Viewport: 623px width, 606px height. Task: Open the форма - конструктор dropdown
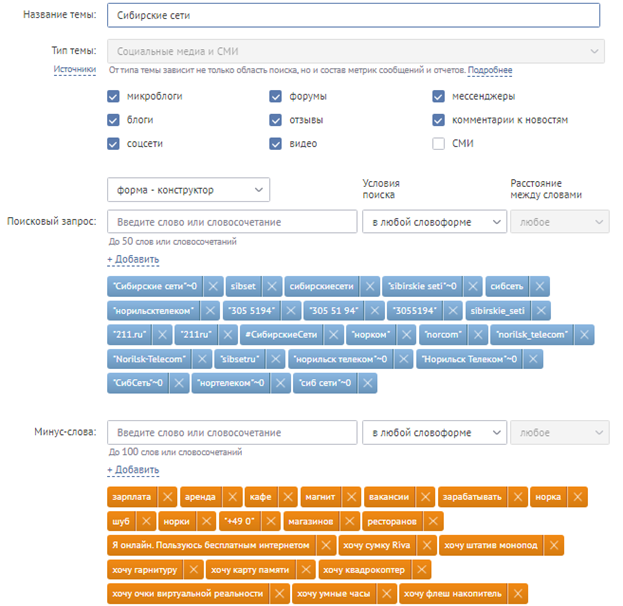pyautogui.click(x=188, y=190)
